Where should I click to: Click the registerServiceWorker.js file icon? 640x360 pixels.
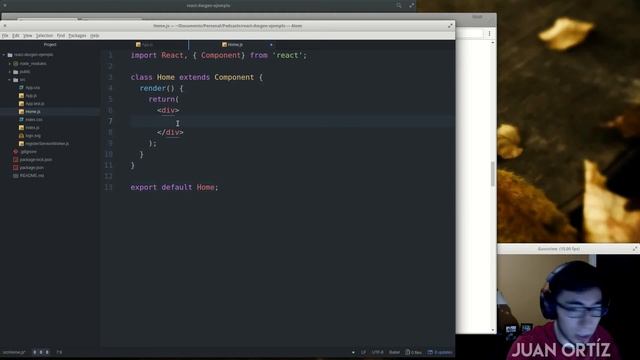[21, 144]
